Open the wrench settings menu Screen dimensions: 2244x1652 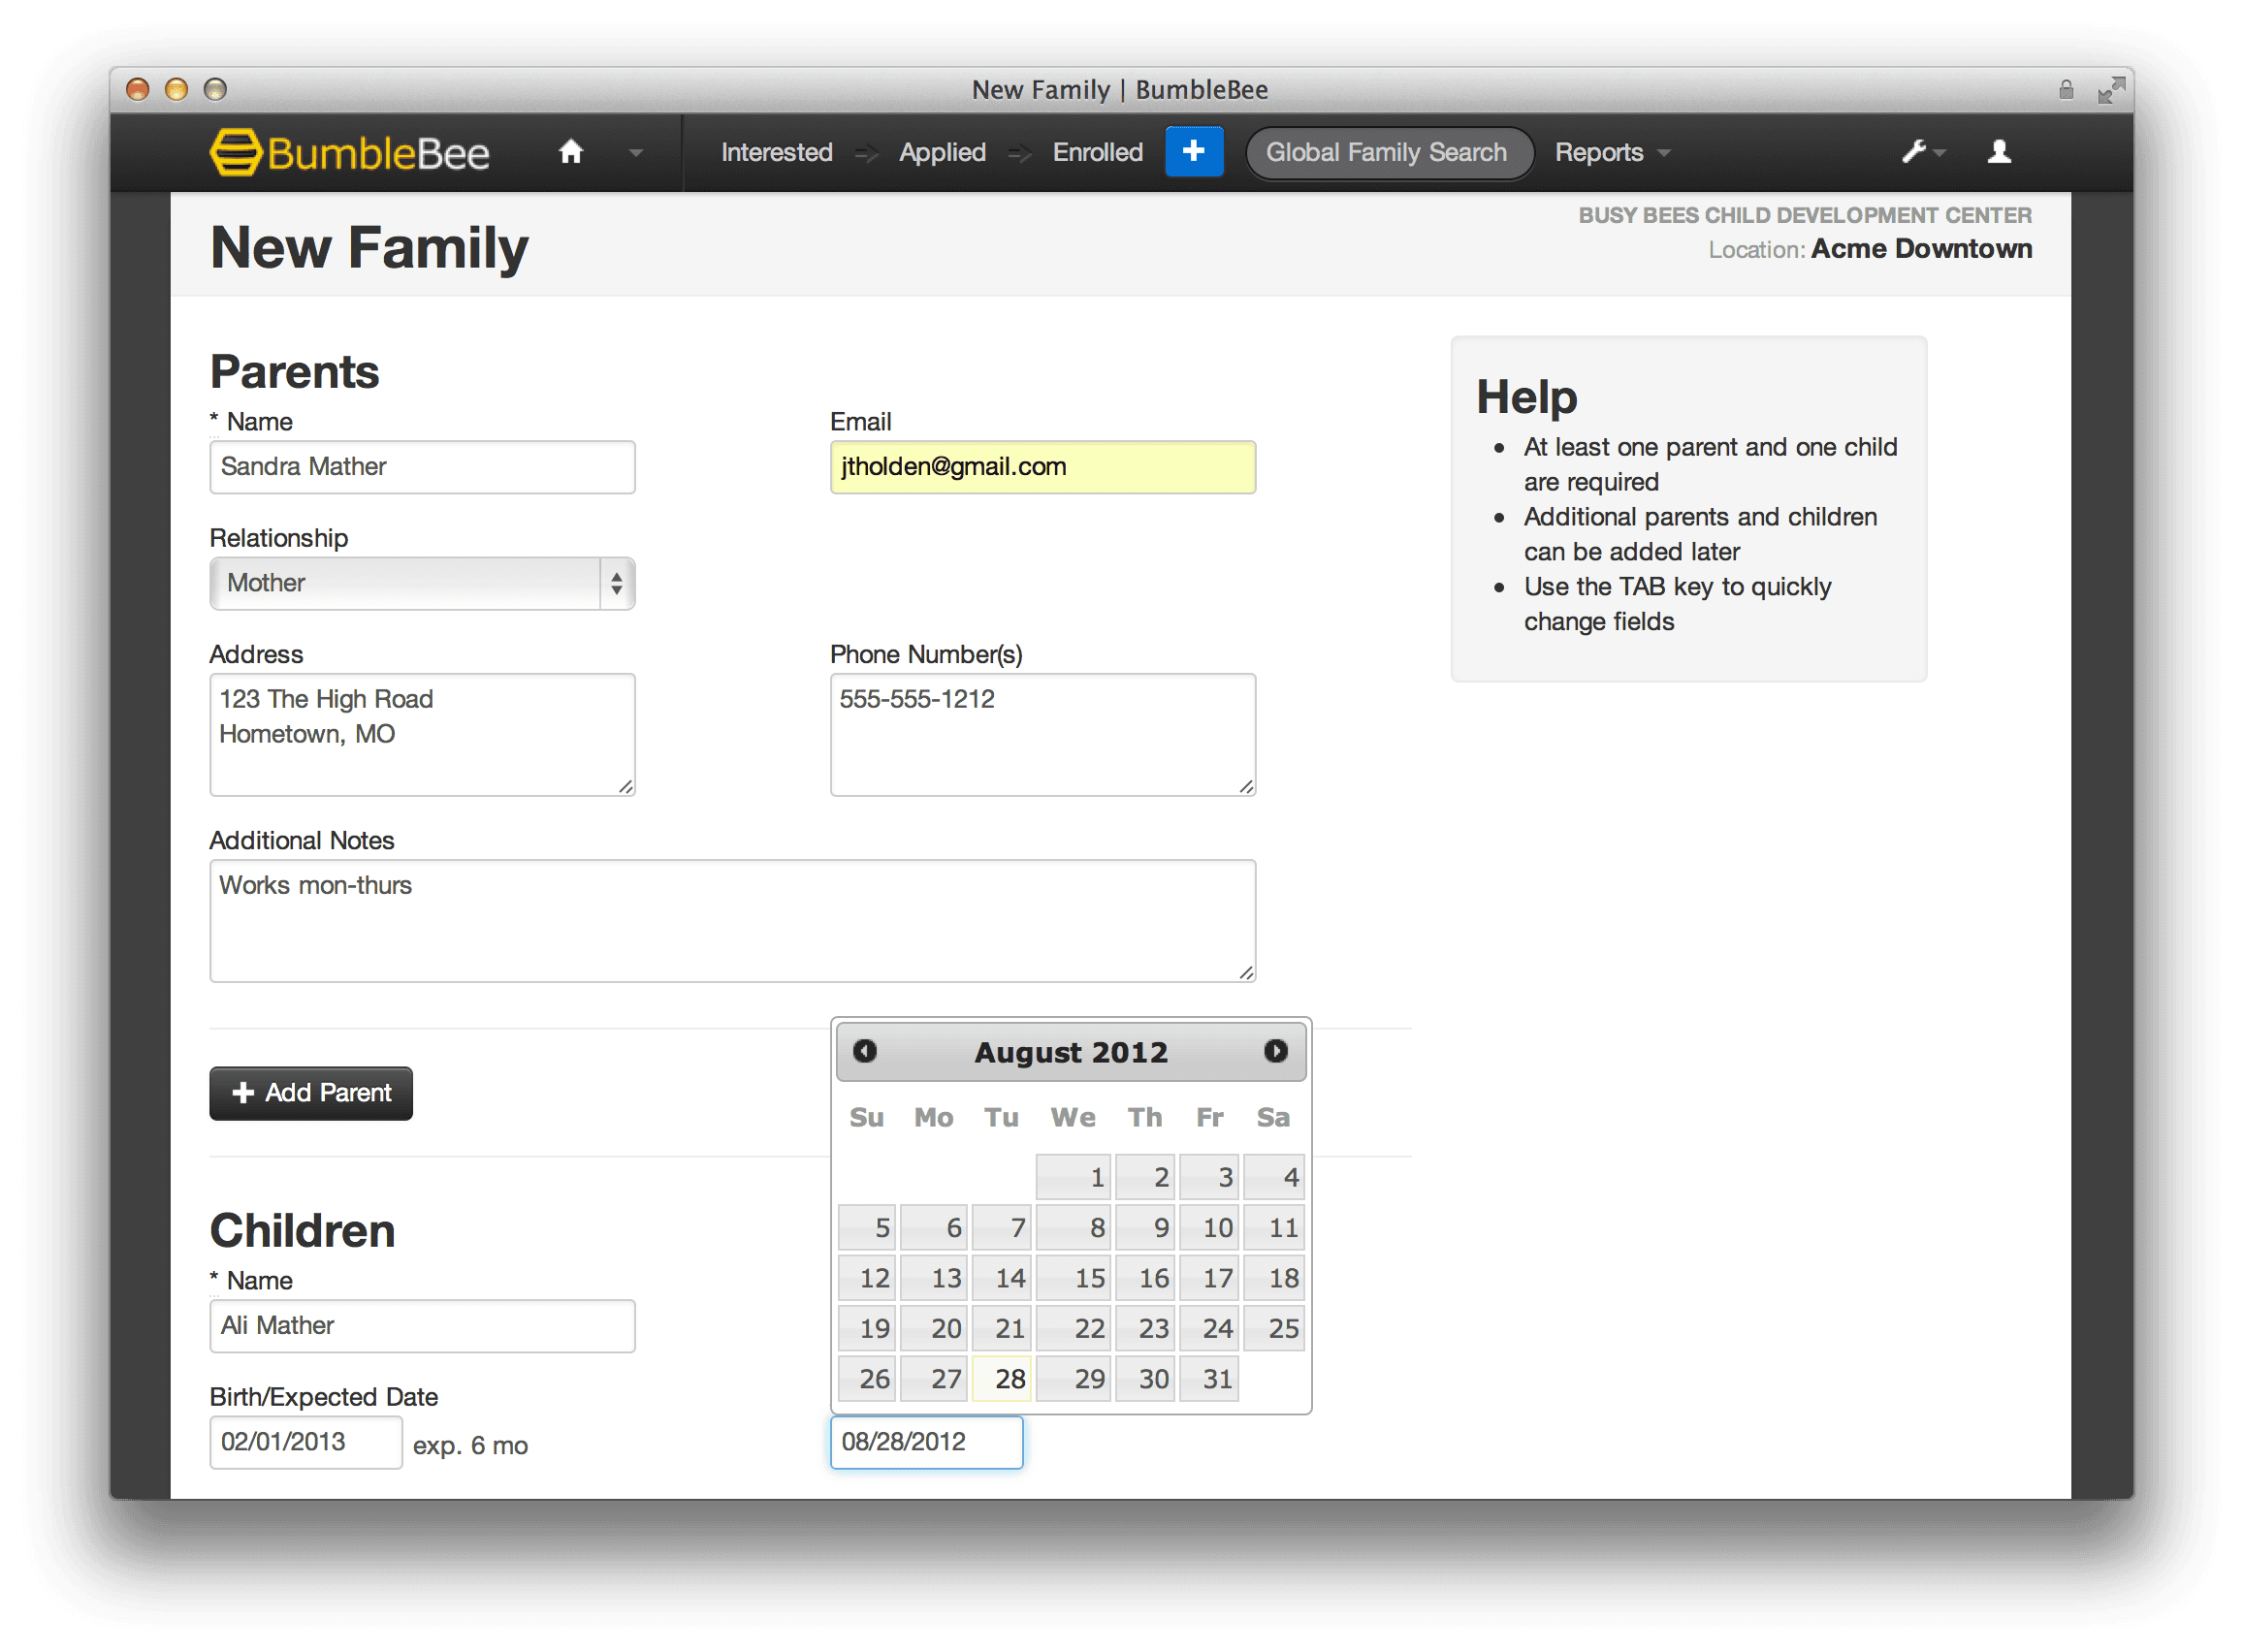pos(1917,152)
